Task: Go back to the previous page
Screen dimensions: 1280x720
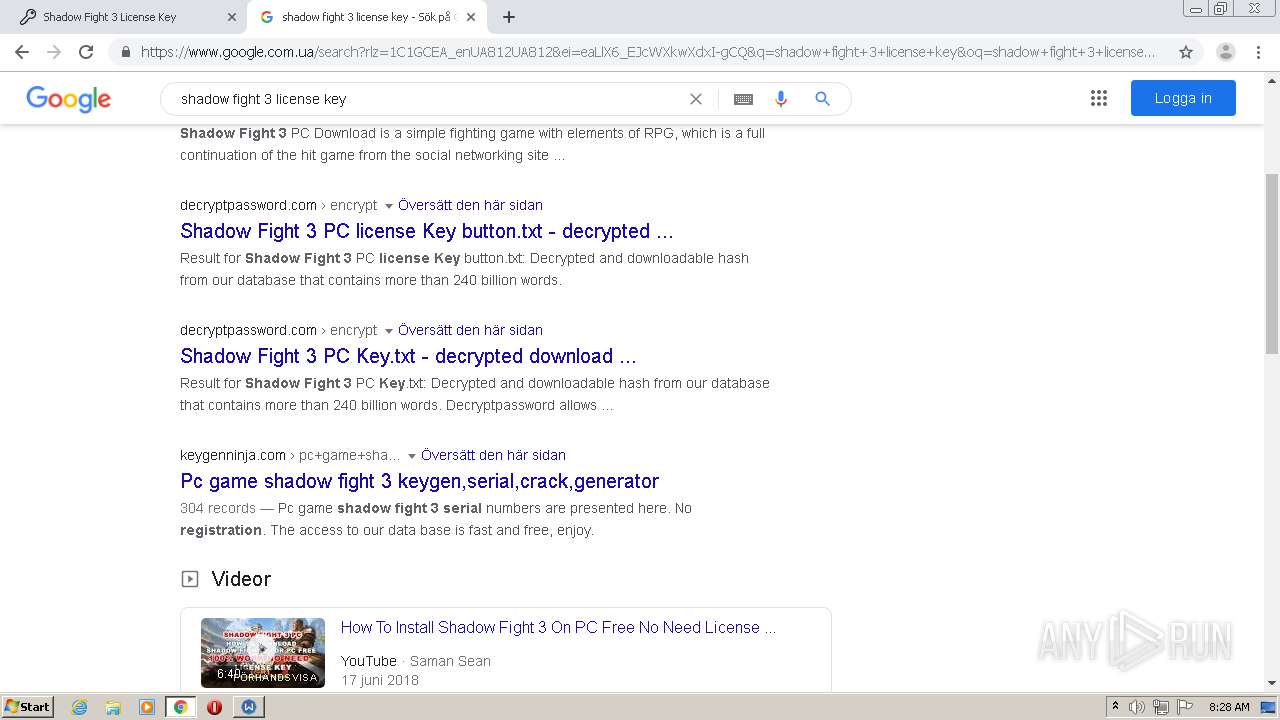Action: tap(22, 52)
